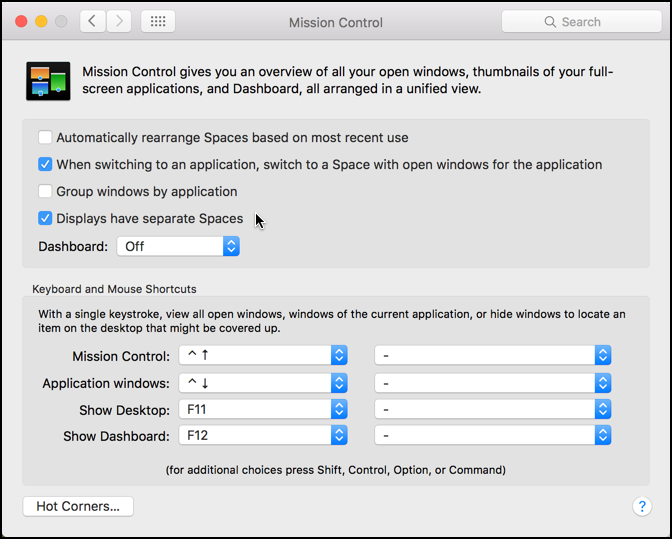Open help with the question mark button
672x539 pixels.
click(642, 506)
